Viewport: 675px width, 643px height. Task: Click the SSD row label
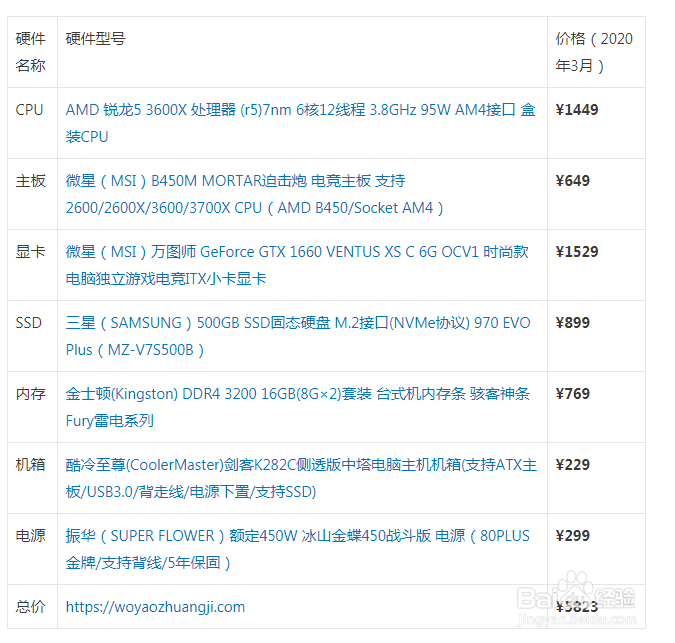28,323
